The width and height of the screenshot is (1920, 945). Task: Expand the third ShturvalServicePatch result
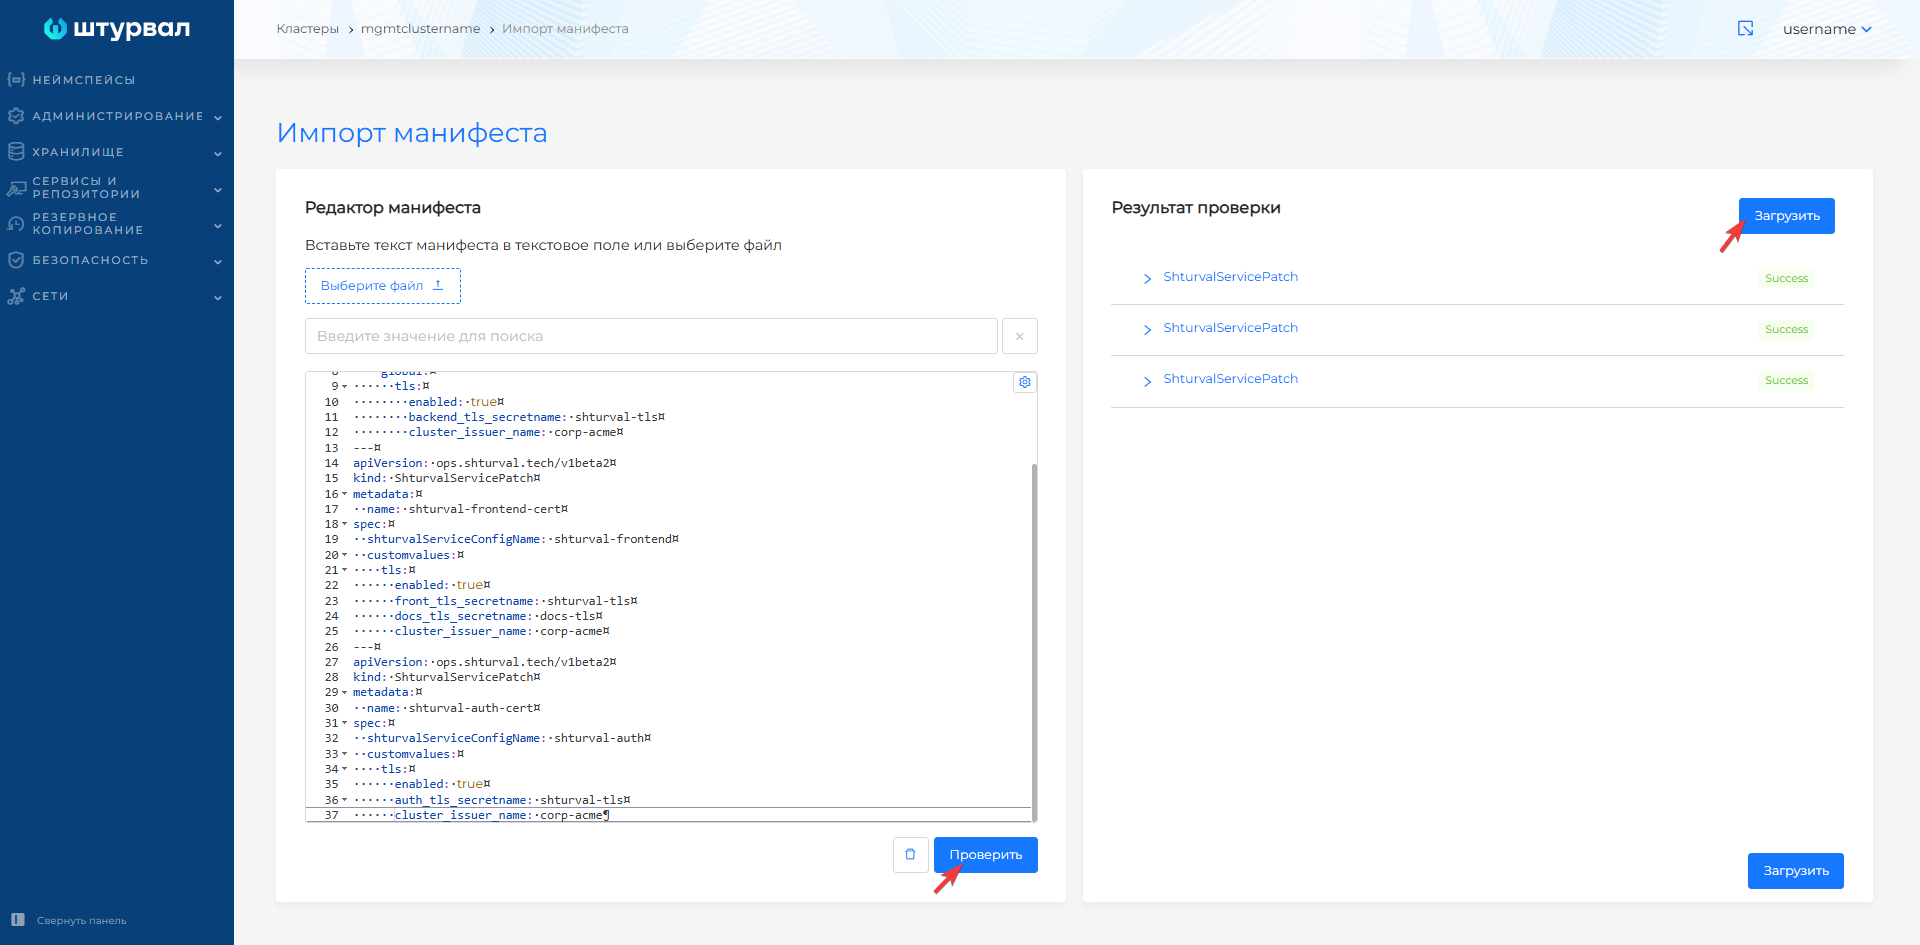point(1147,381)
